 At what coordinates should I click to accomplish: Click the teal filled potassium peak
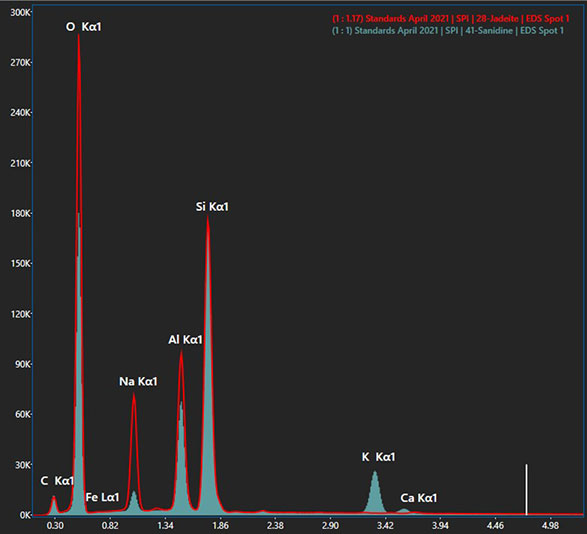375,494
